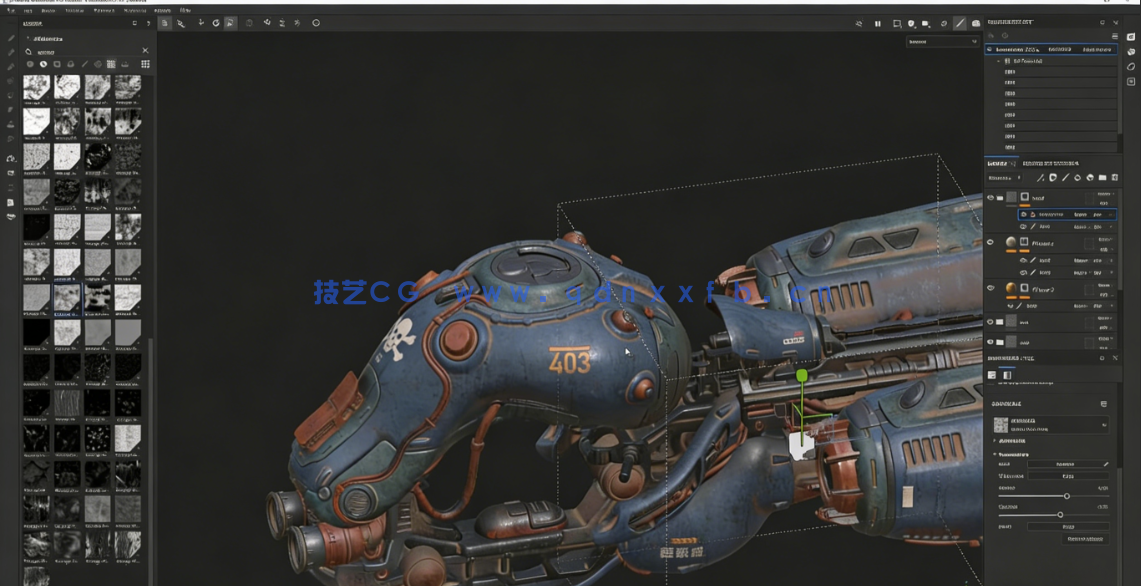Clear the assets search field with X

(145, 51)
